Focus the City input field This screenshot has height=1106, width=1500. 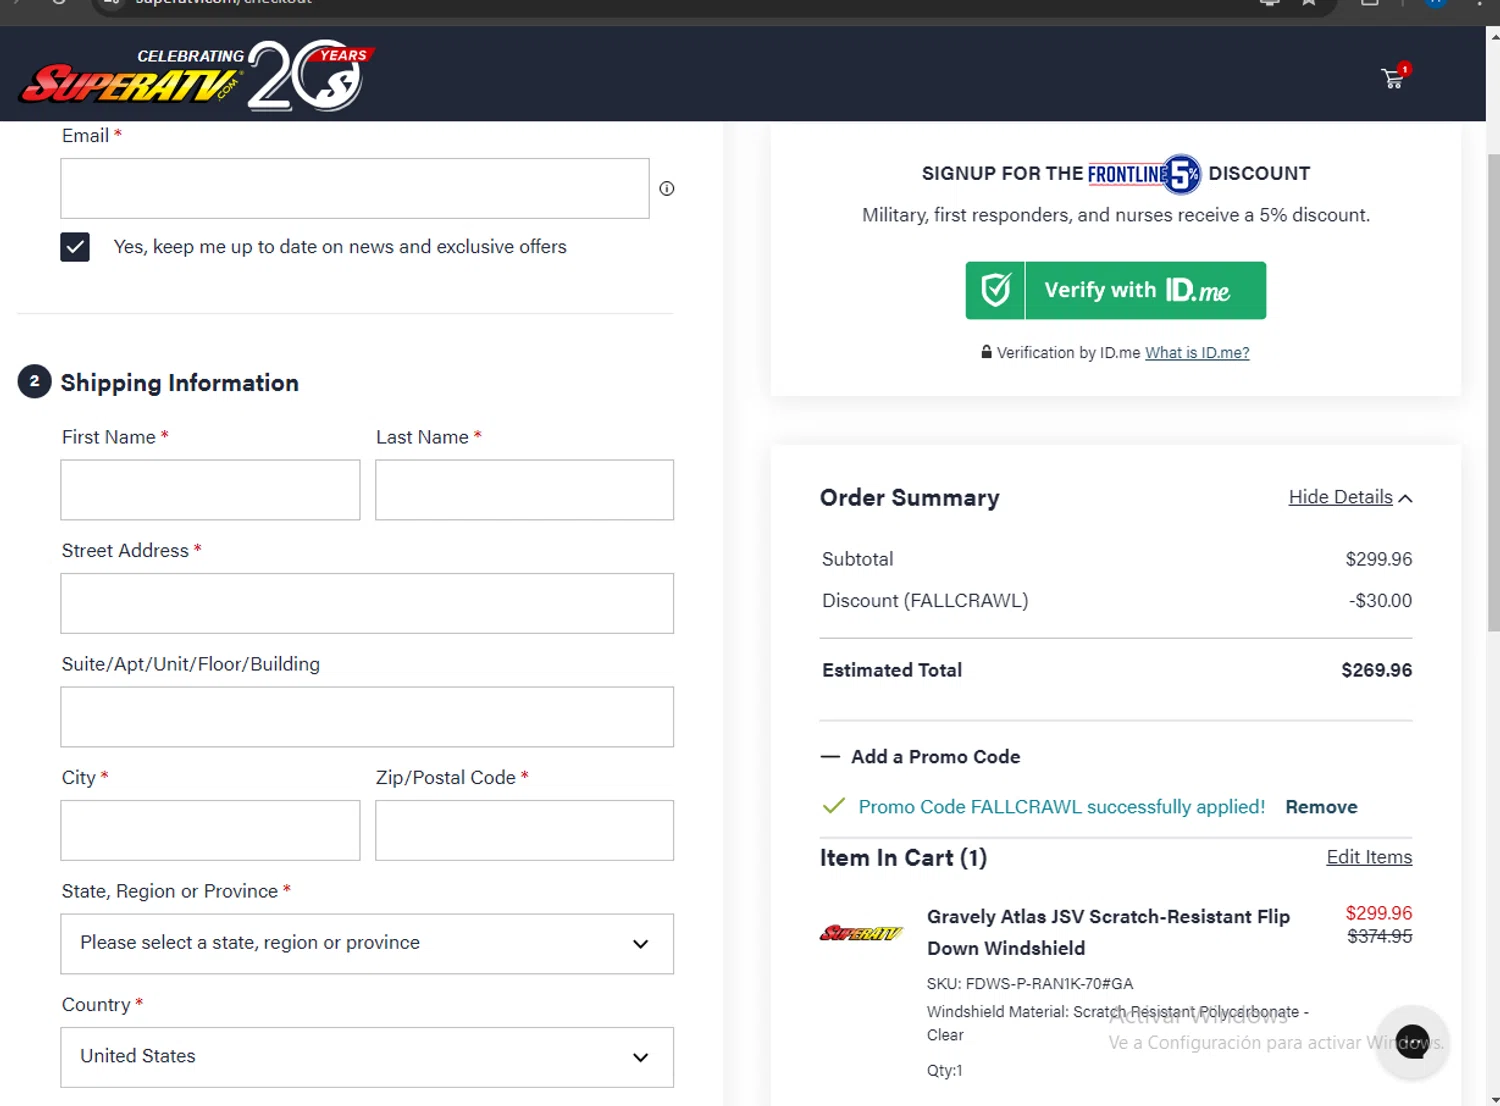210,830
